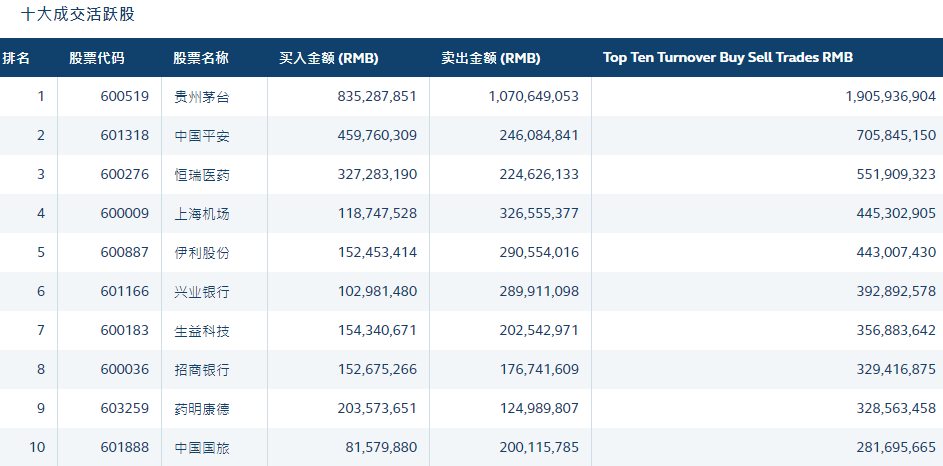The height and width of the screenshot is (466, 943).
Task: Click buy amount 81,579,880
Action: coord(381,447)
